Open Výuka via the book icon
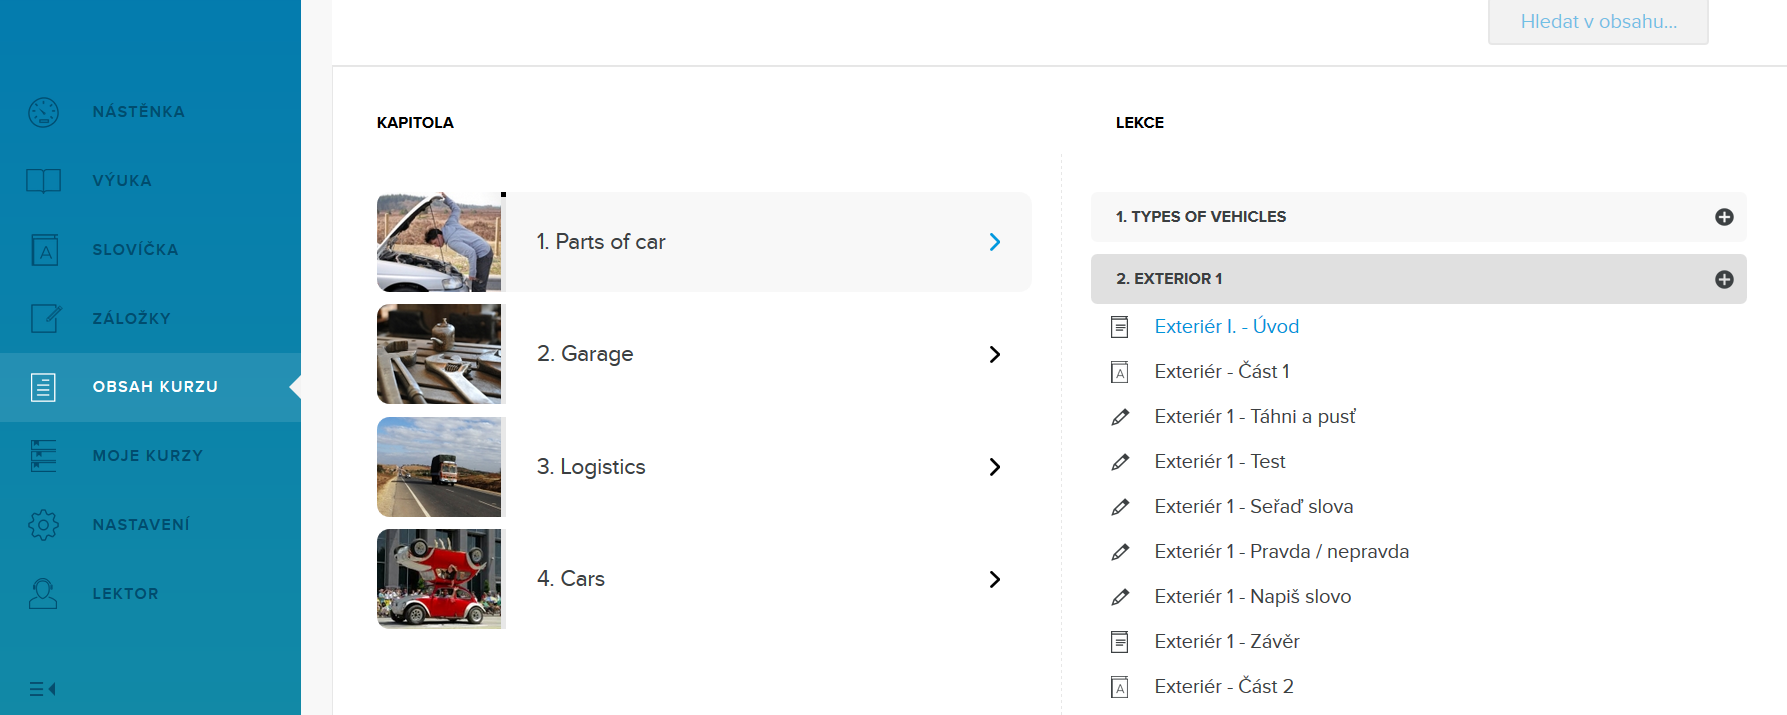Image resolution: width=1787 pixels, height=715 pixels. (x=43, y=181)
